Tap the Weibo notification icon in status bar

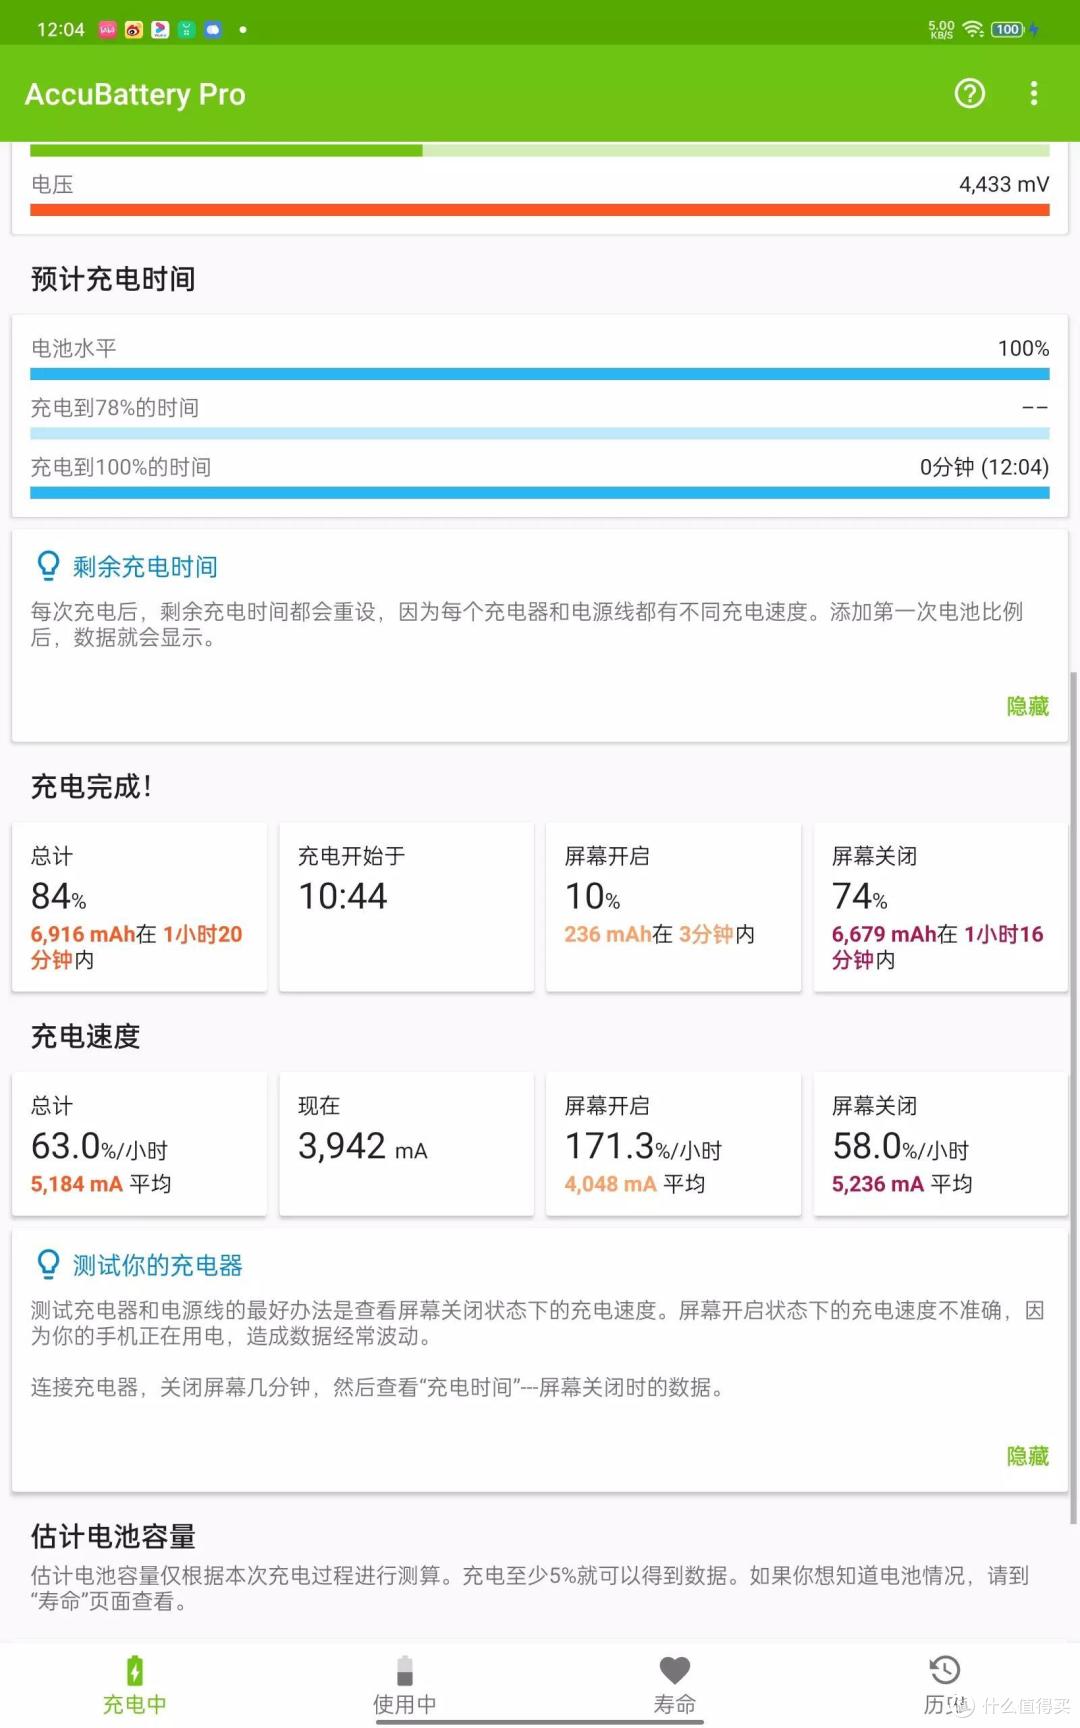tap(133, 29)
